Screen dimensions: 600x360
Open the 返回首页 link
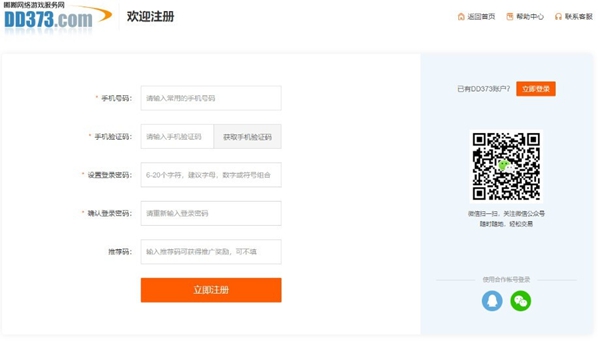tap(481, 16)
